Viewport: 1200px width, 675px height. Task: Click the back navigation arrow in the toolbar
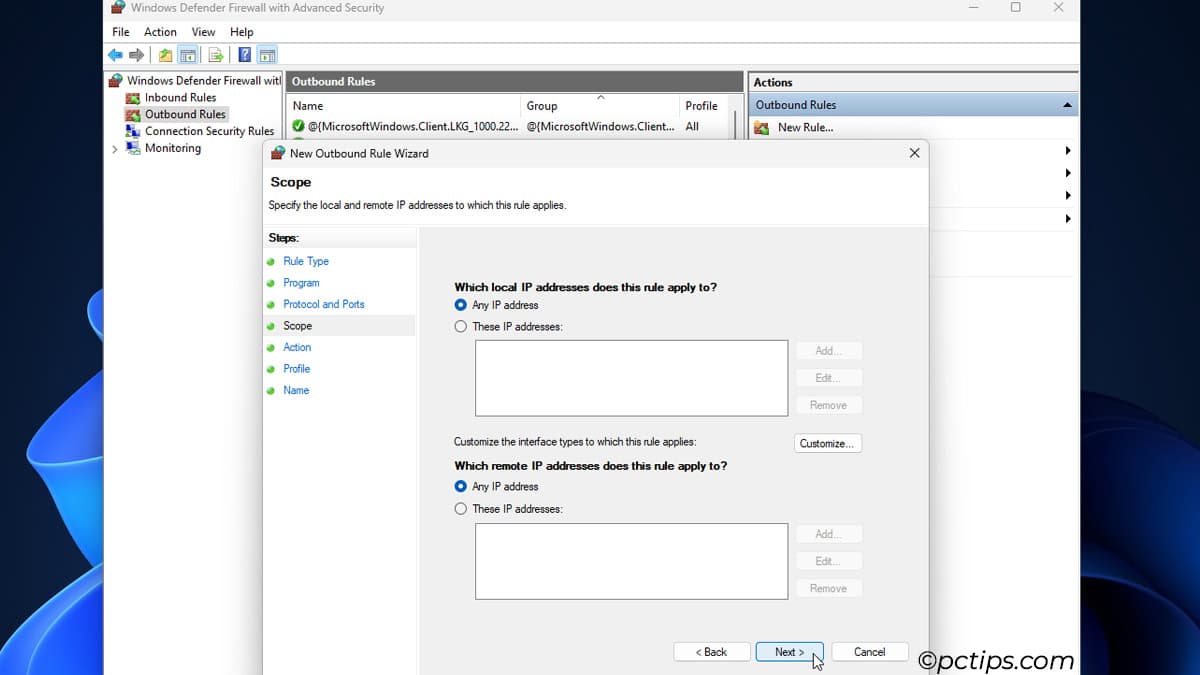[114, 55]
